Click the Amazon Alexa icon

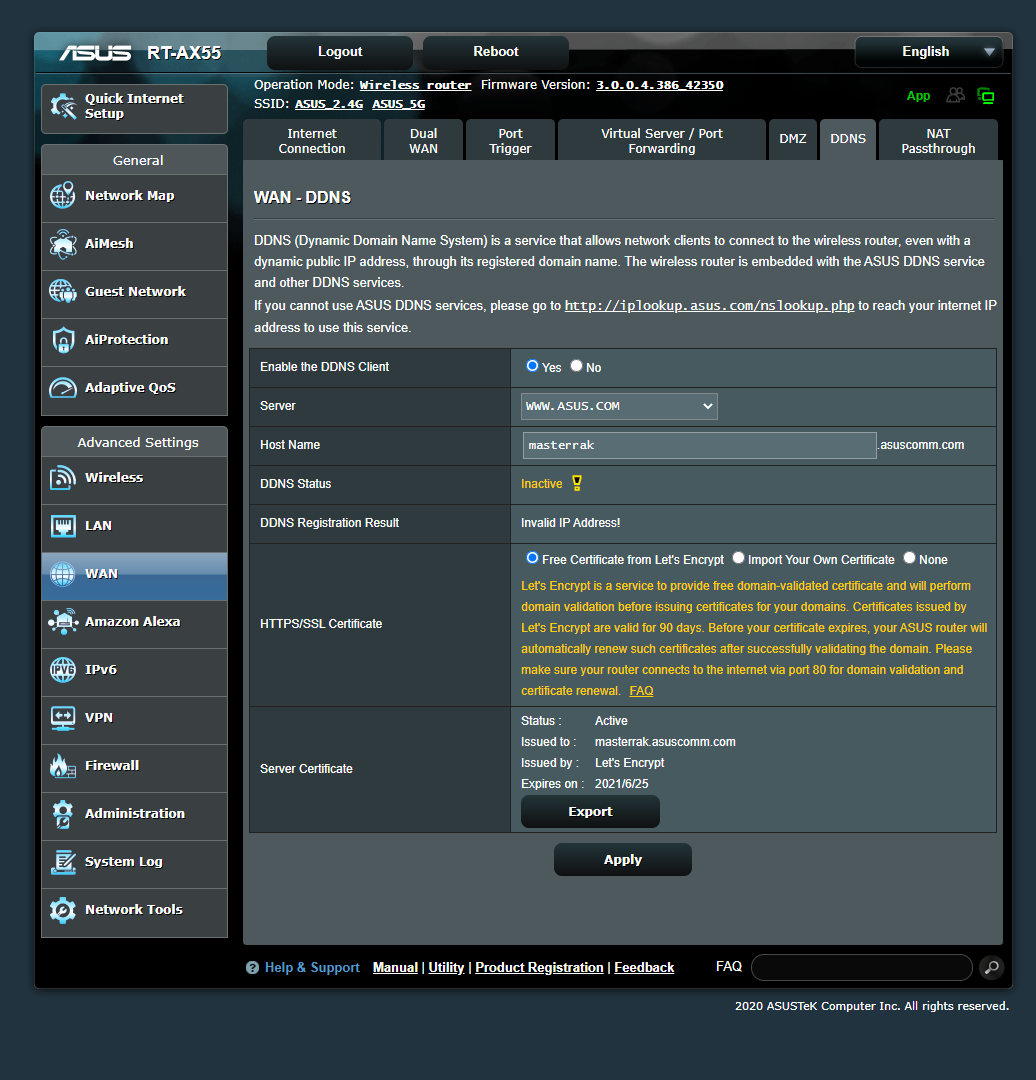click(63, 621)
